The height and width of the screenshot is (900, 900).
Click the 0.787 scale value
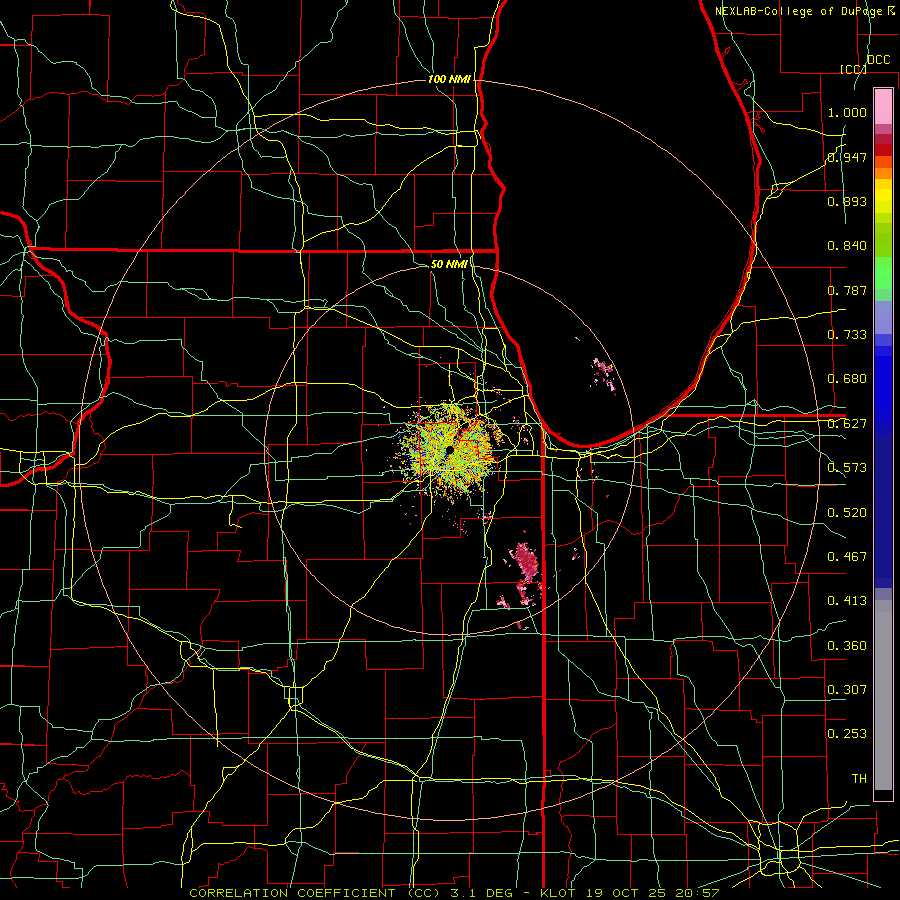(x=847, y=290)
